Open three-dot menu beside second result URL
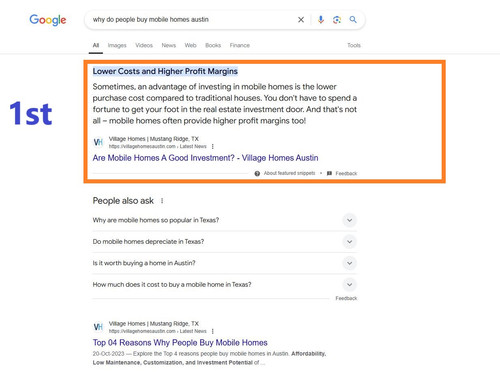This screenshot has width=500, height=372. [x=213, y=331]
